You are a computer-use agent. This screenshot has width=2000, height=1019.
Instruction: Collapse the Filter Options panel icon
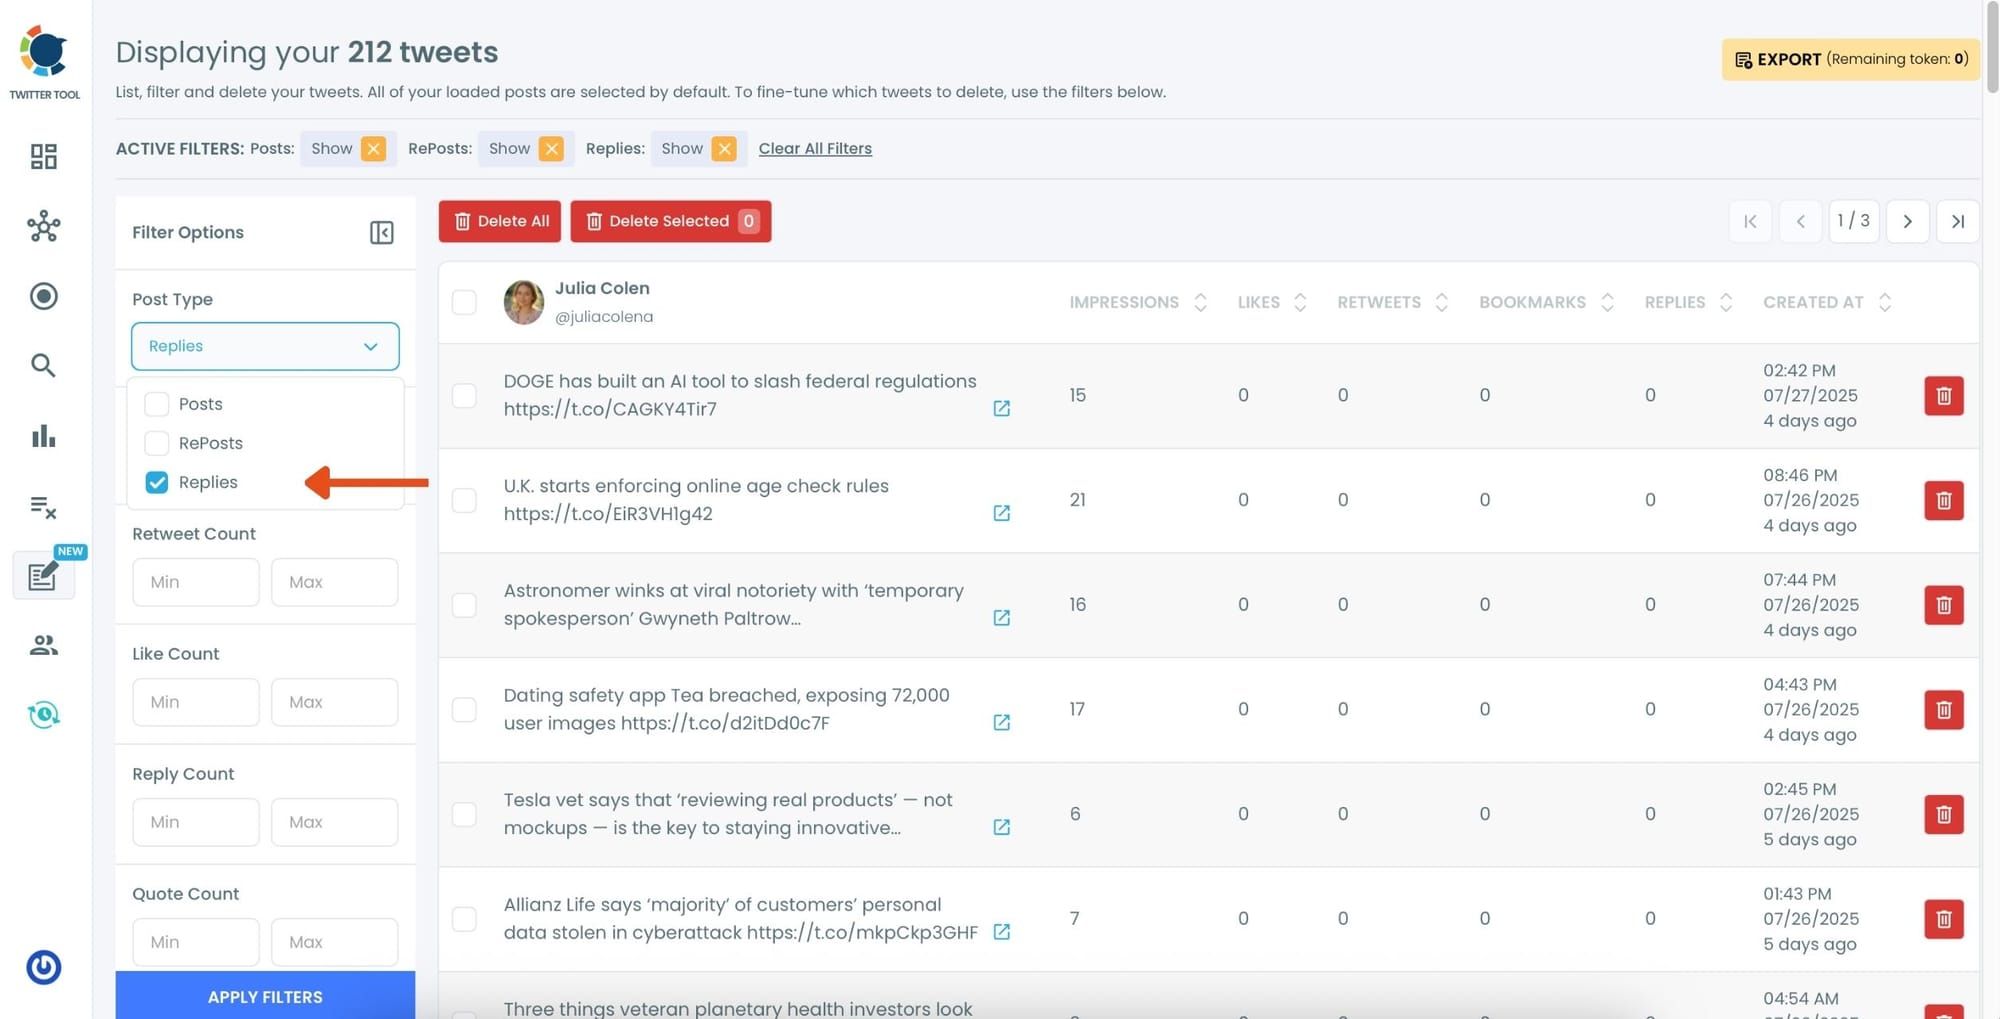tap(381, 232)
